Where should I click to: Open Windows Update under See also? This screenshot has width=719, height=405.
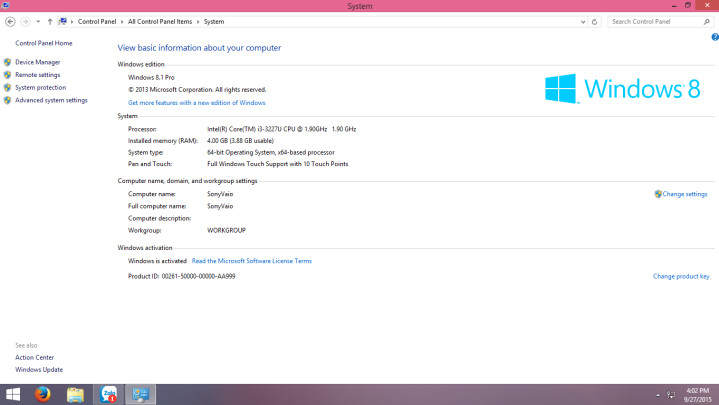39,369
